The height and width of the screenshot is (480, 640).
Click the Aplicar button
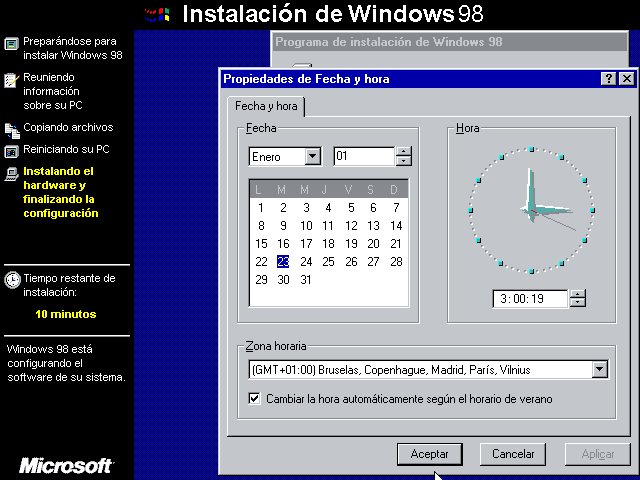tap(598, 454)
